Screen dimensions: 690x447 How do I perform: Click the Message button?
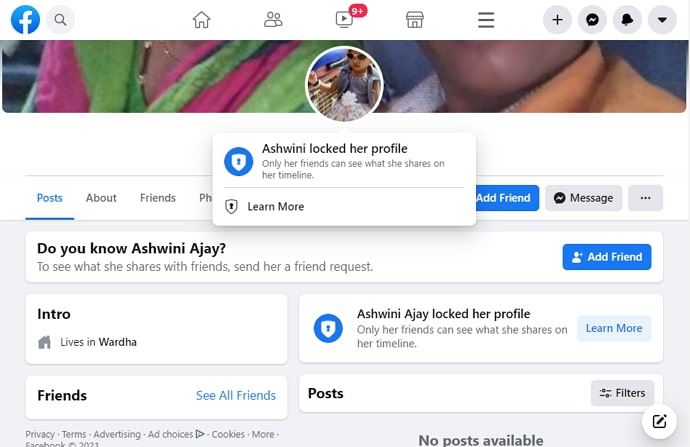tap(584, 198)
